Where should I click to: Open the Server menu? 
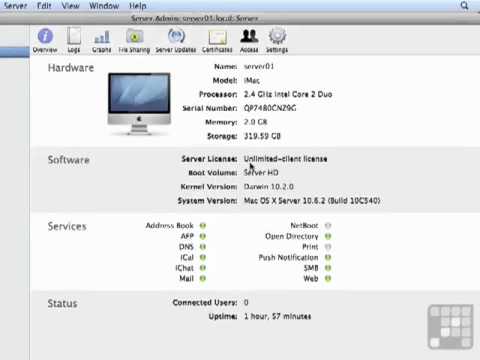[15, 6]
